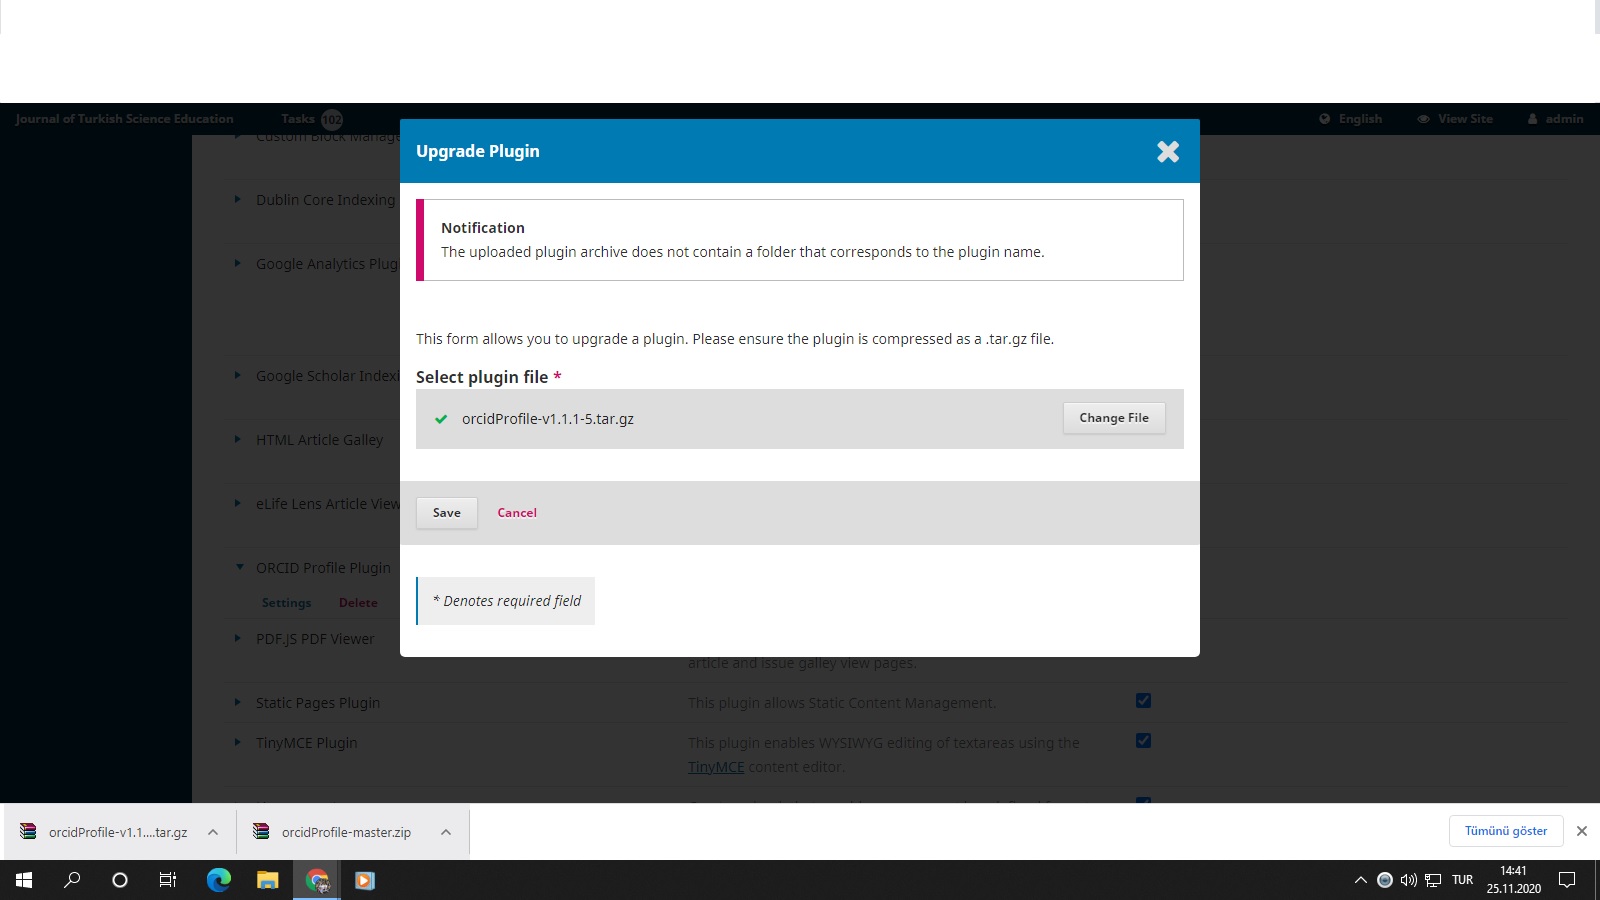Toggle the TinyMCE Plugin enabled checkbox

click(x=1143, y=741)
